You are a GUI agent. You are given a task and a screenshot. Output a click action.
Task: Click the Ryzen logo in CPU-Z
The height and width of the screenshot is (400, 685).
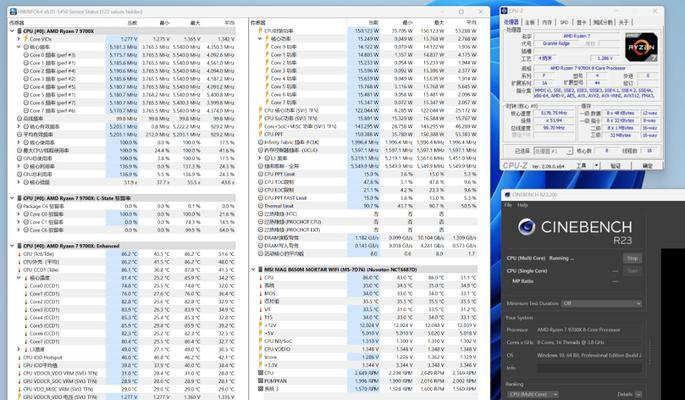click(x=641, y=47)
